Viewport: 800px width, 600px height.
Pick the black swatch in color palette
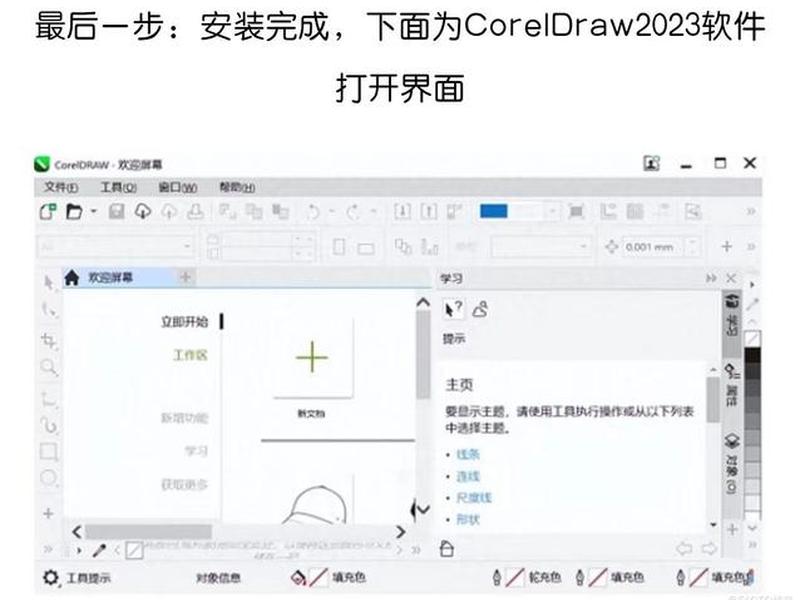(753, 355)
